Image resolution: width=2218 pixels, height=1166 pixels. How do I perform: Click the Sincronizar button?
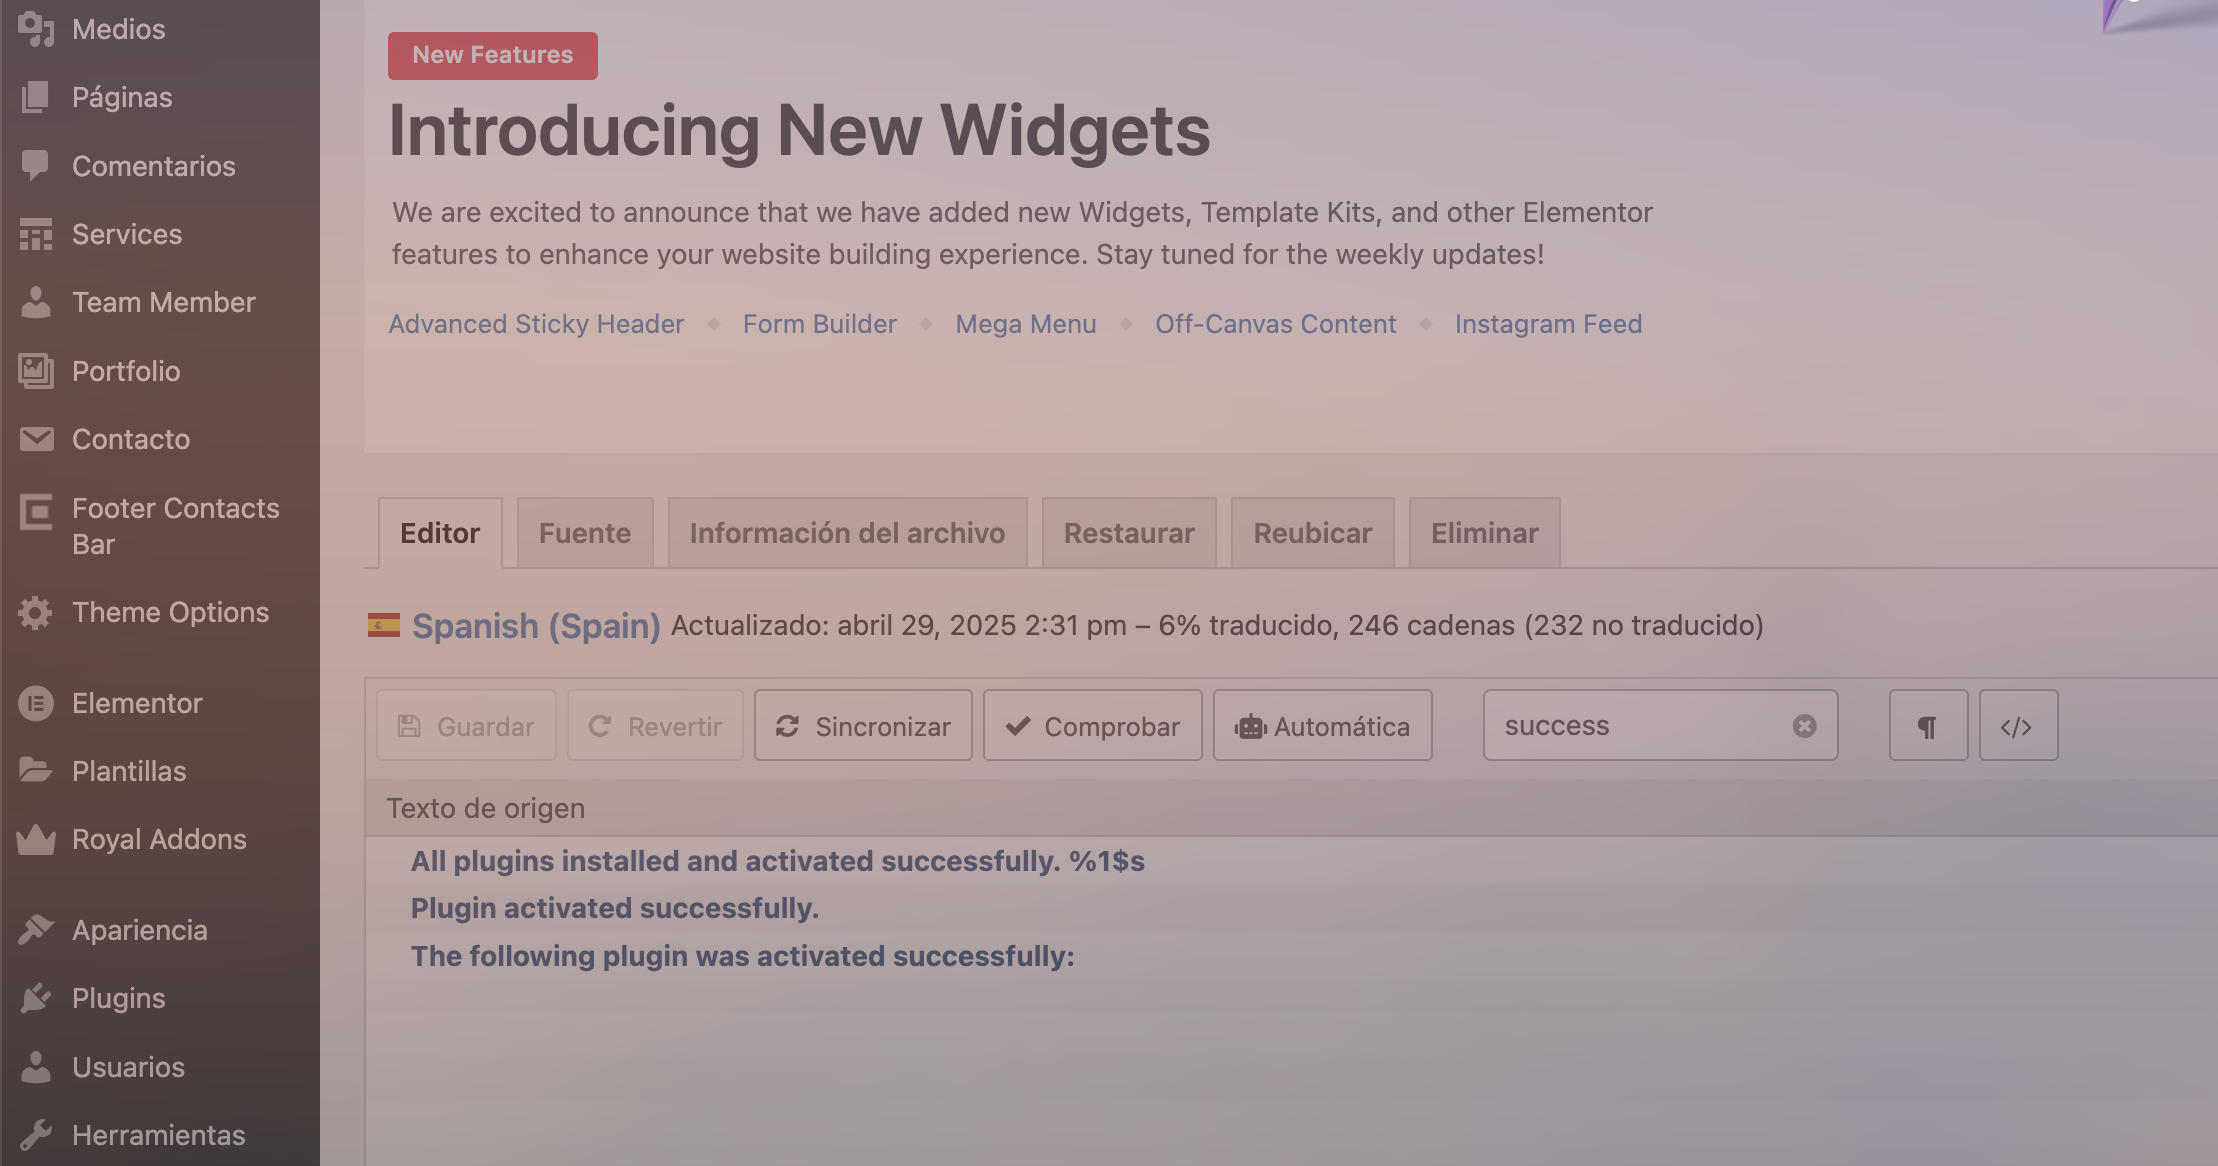863,725
